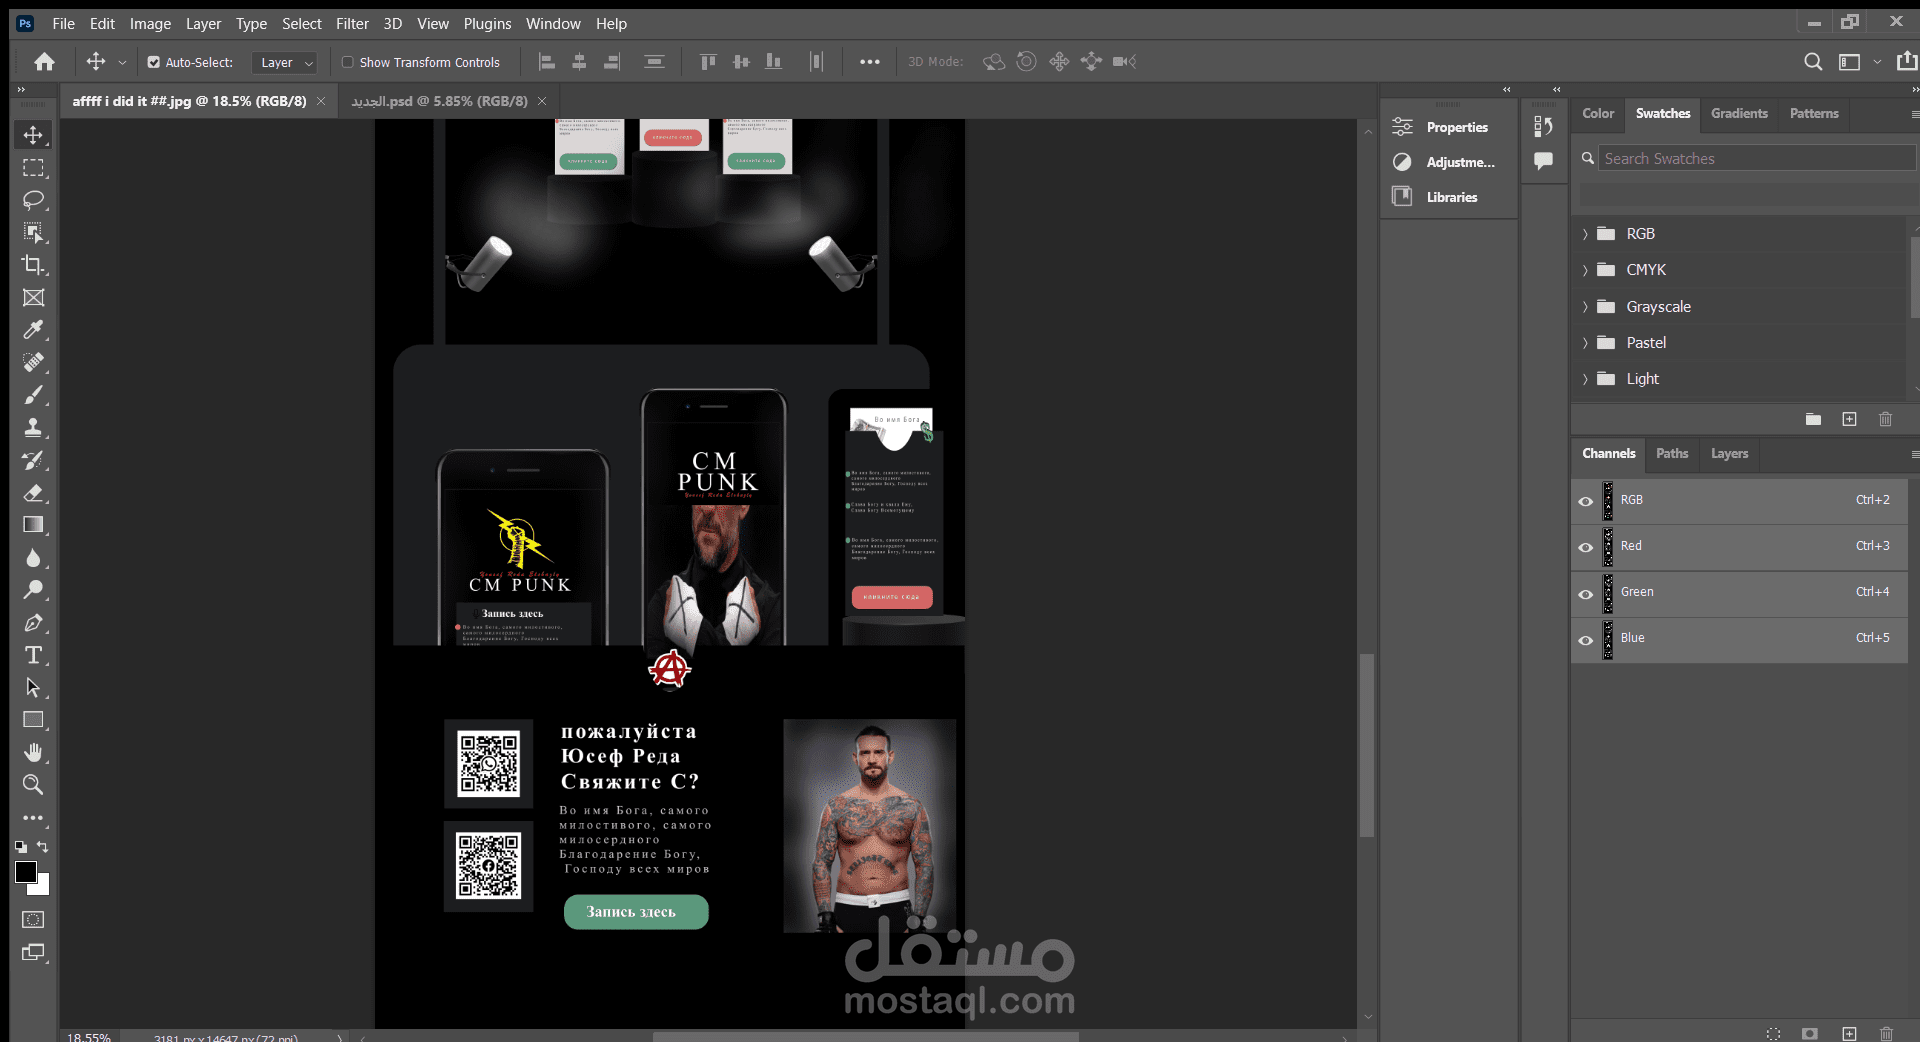The width and height of the screenshot is (1920, 1042).
Task: Reset default foreground and background colors
Action: pyautogui.click(x=21, y=846)
